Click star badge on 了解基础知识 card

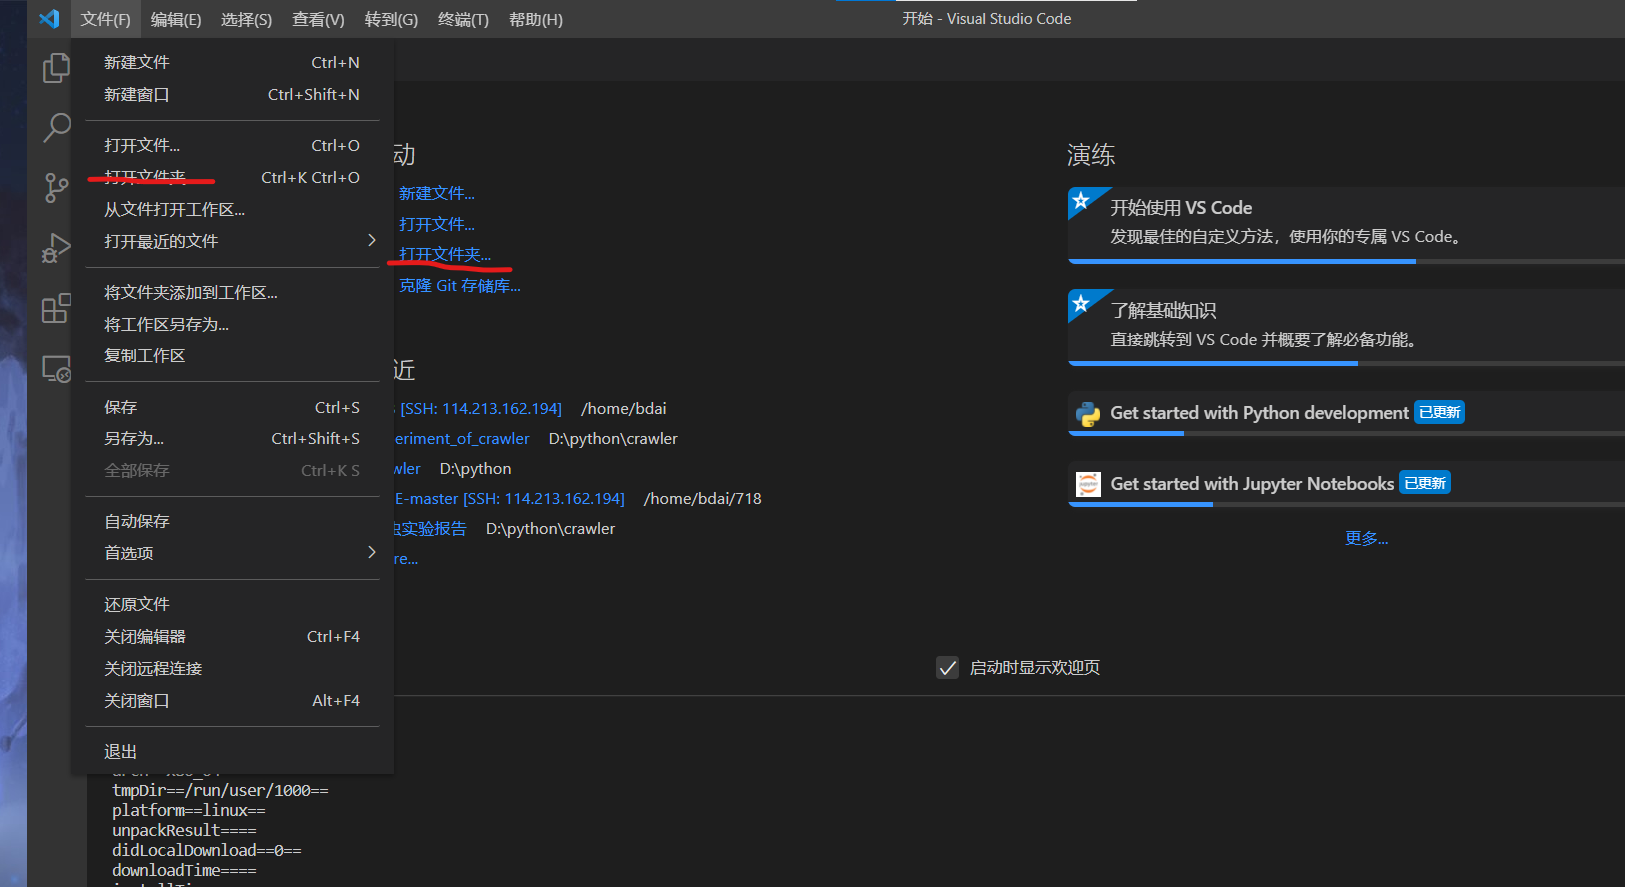click(1081, 304)
